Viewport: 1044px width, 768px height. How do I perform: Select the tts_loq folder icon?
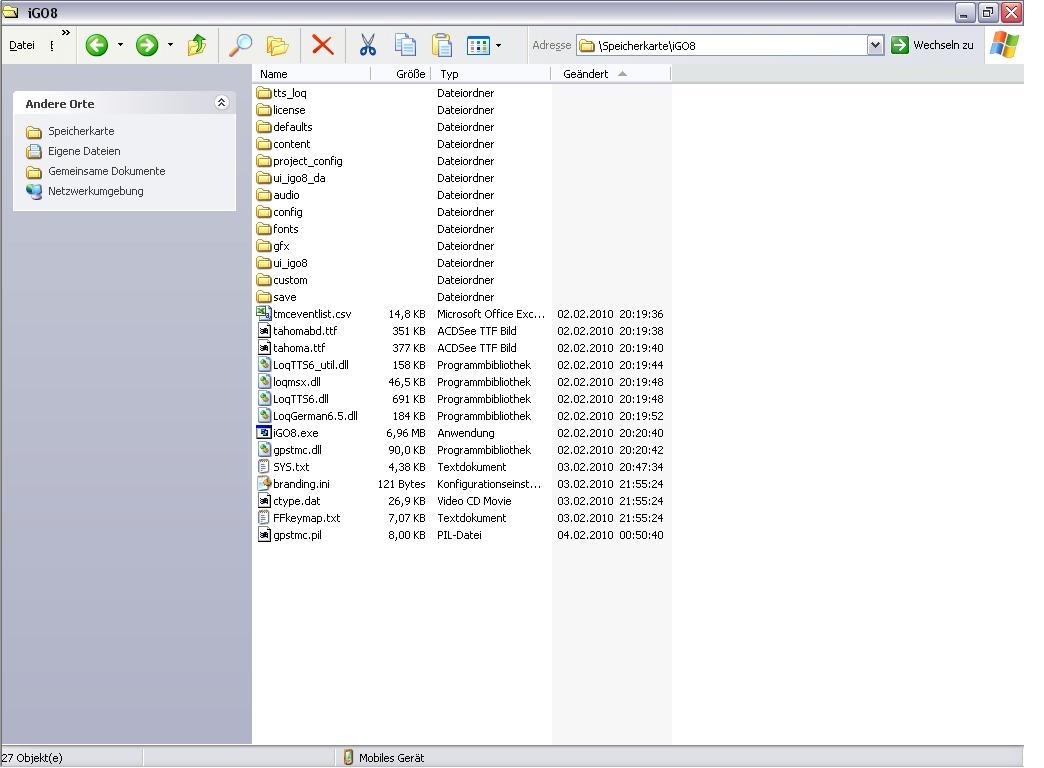pos(264,93)
